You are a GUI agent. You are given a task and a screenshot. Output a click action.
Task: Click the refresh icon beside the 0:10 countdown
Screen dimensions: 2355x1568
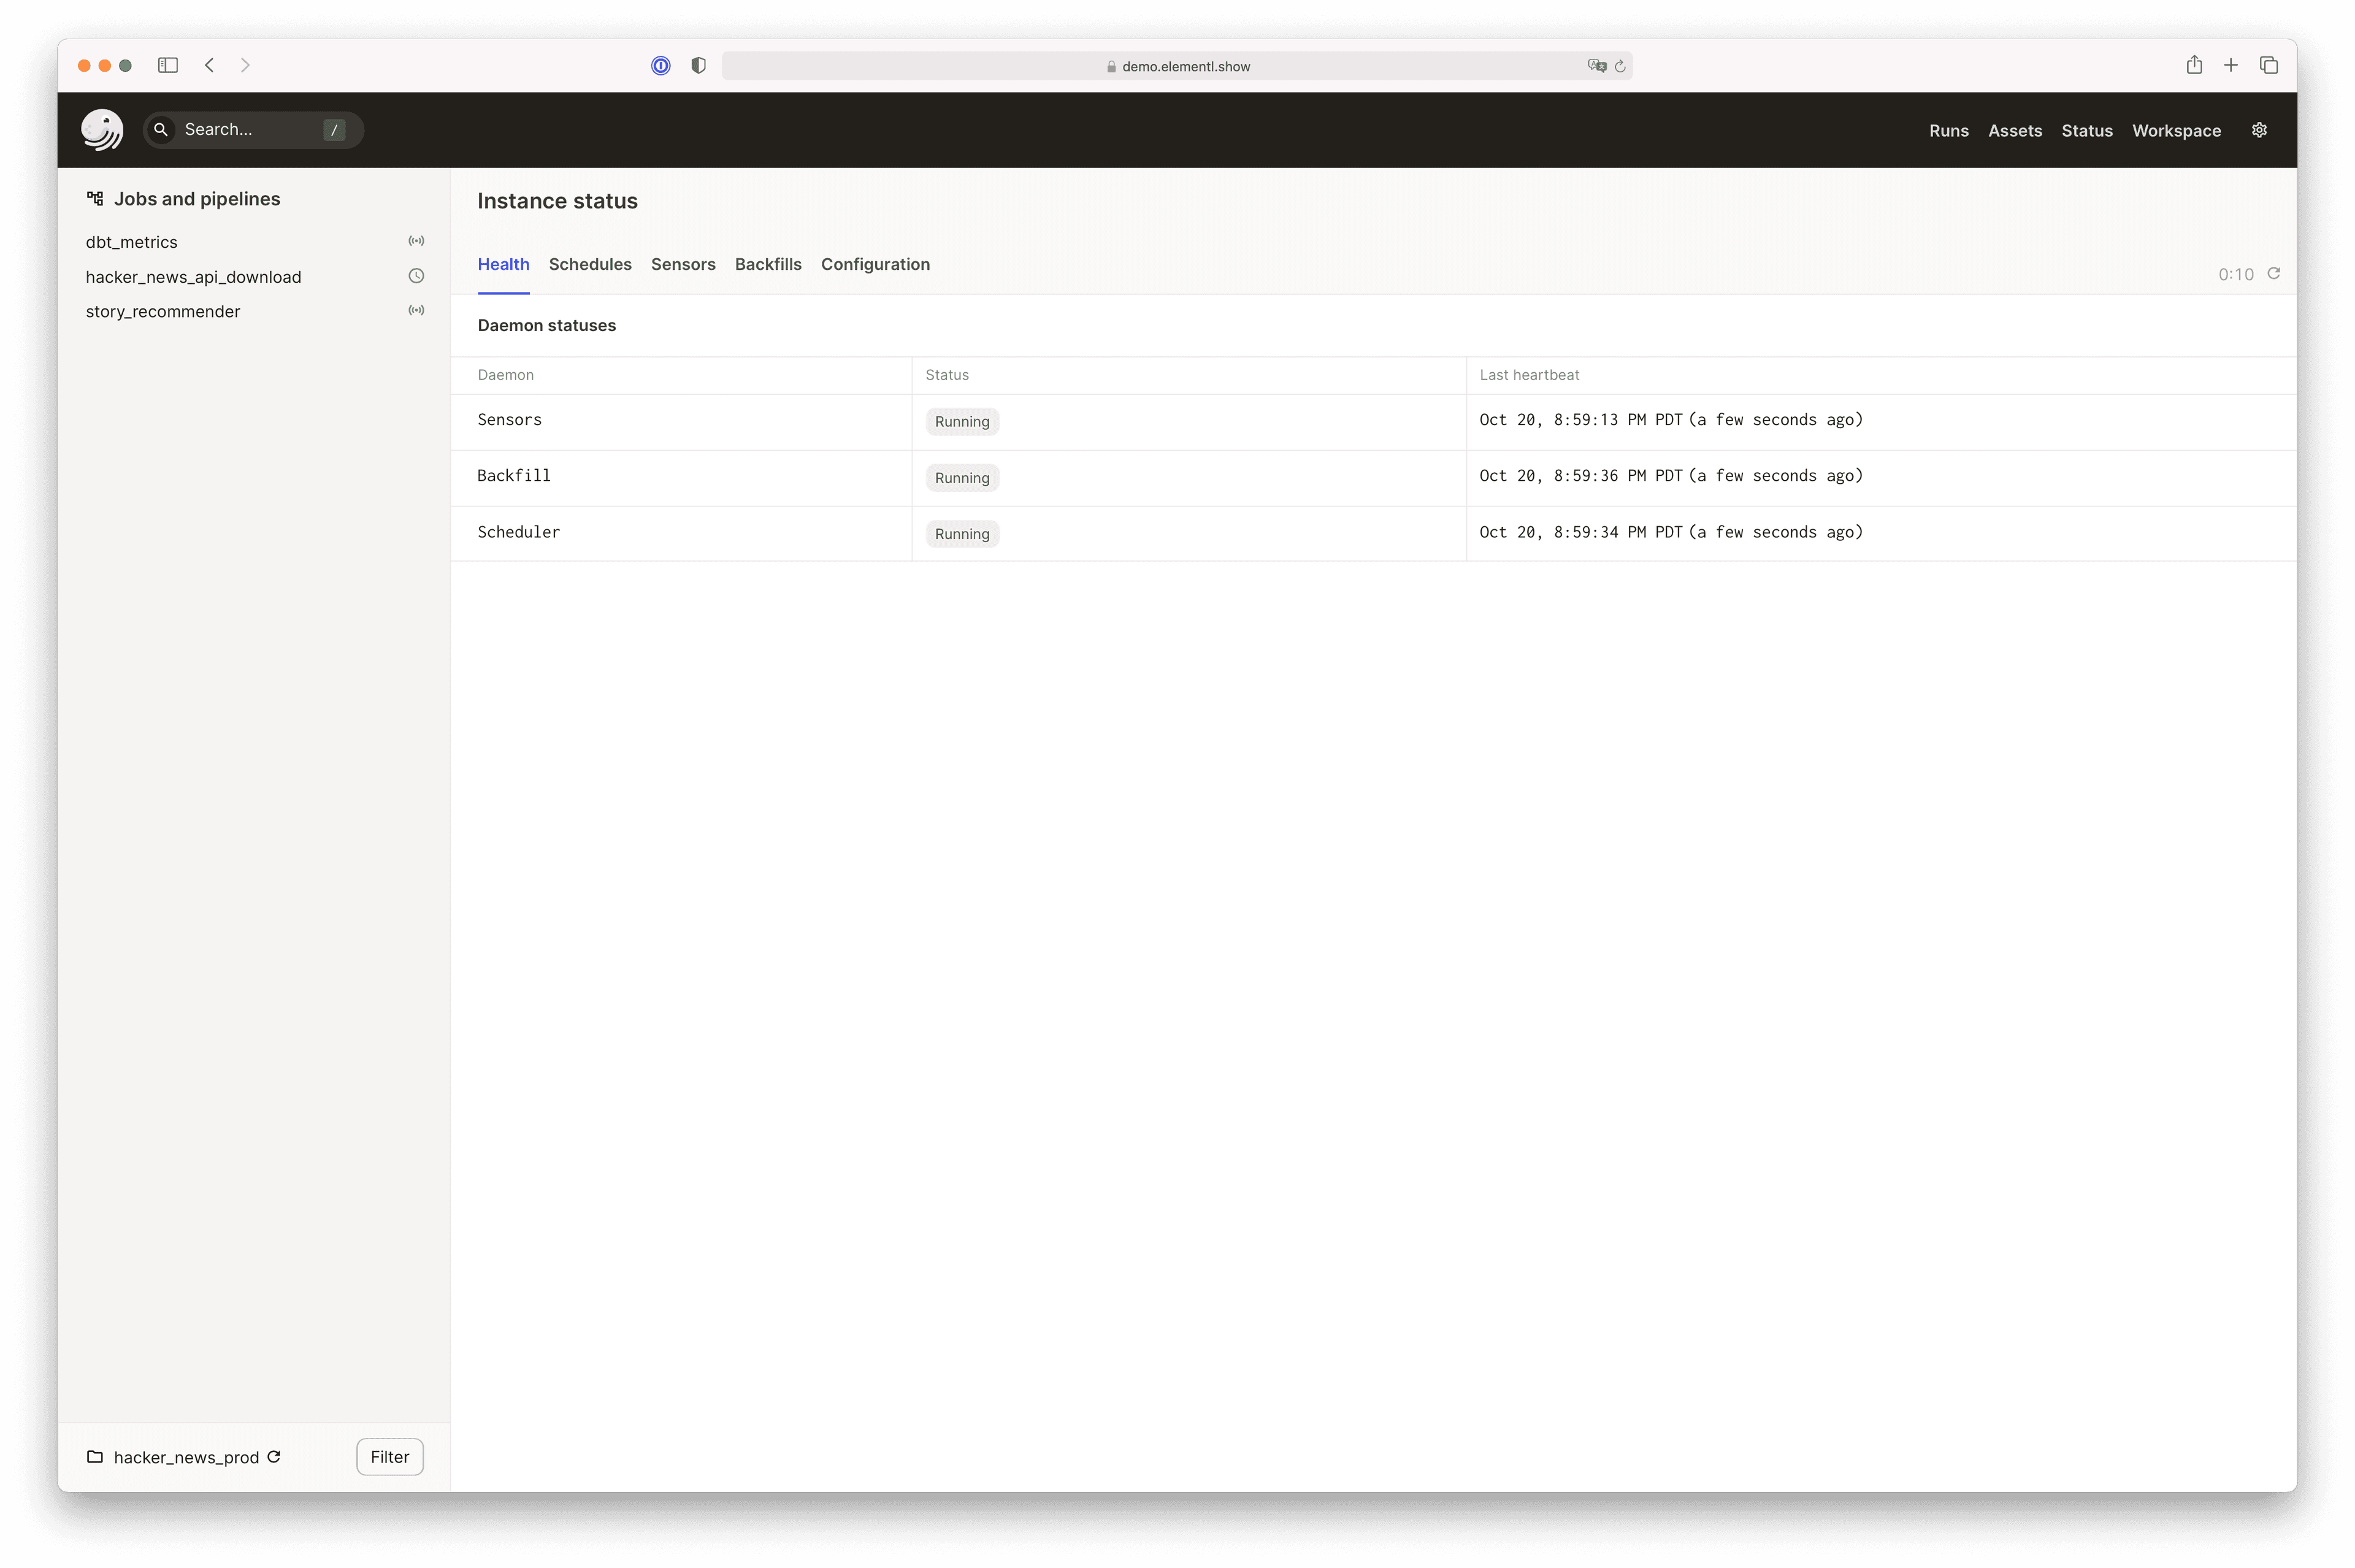coord(2274,274)
